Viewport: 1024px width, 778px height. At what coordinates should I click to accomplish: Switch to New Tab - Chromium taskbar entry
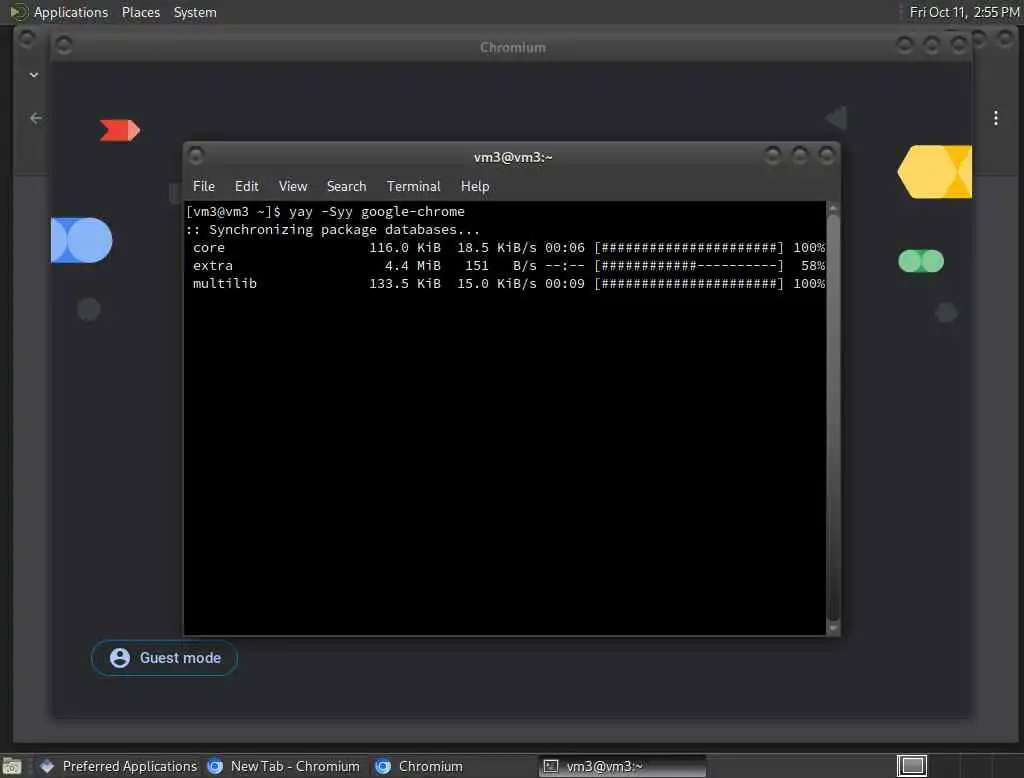pos(283,766)
